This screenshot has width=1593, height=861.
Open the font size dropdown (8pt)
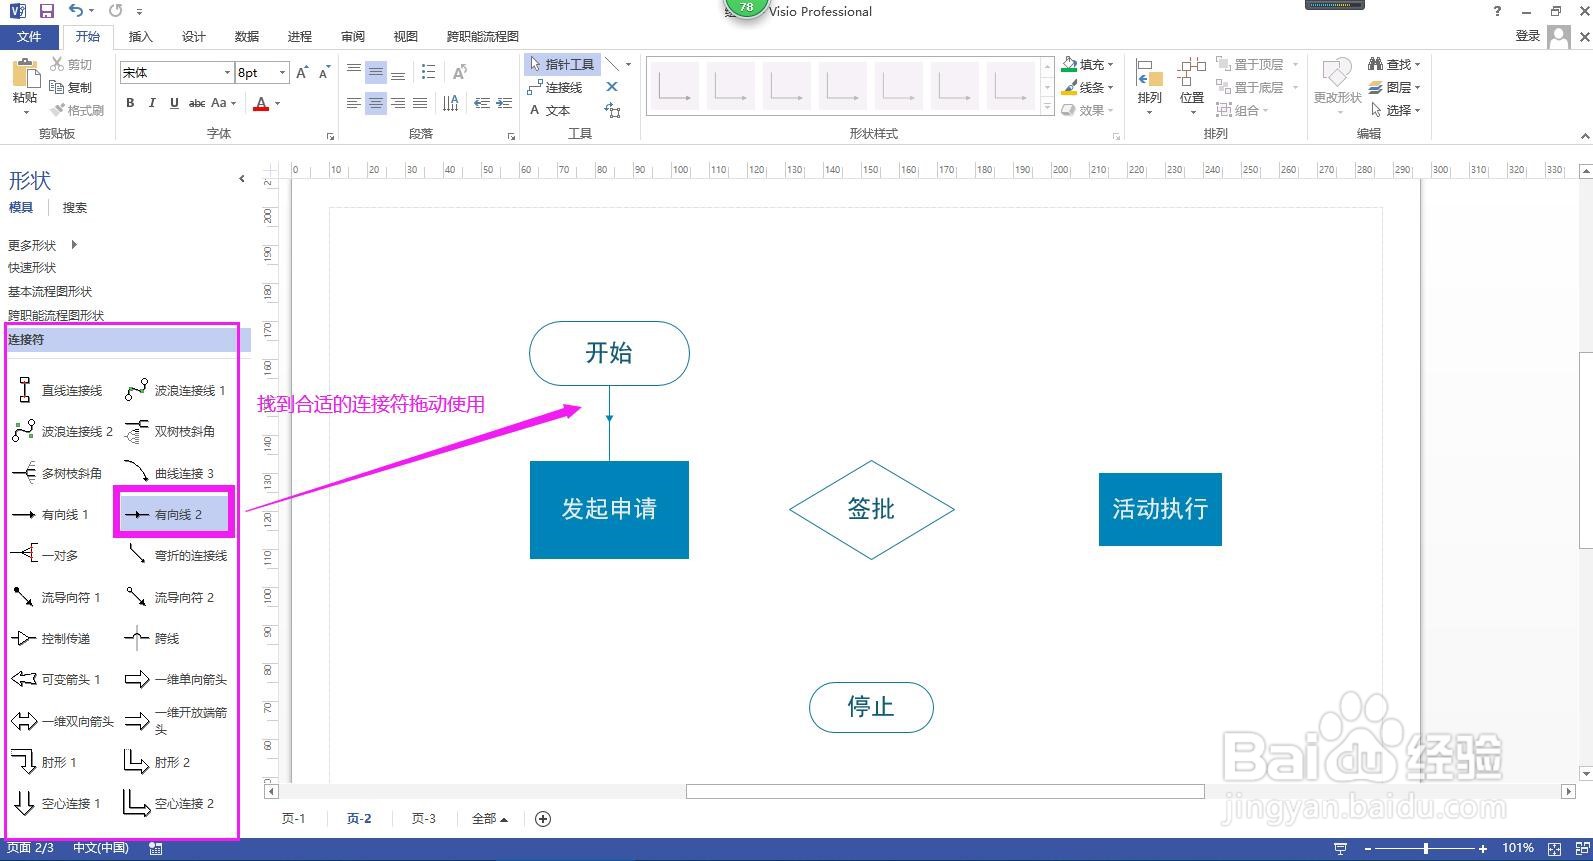pyautogui.click(x=282, y=72)
